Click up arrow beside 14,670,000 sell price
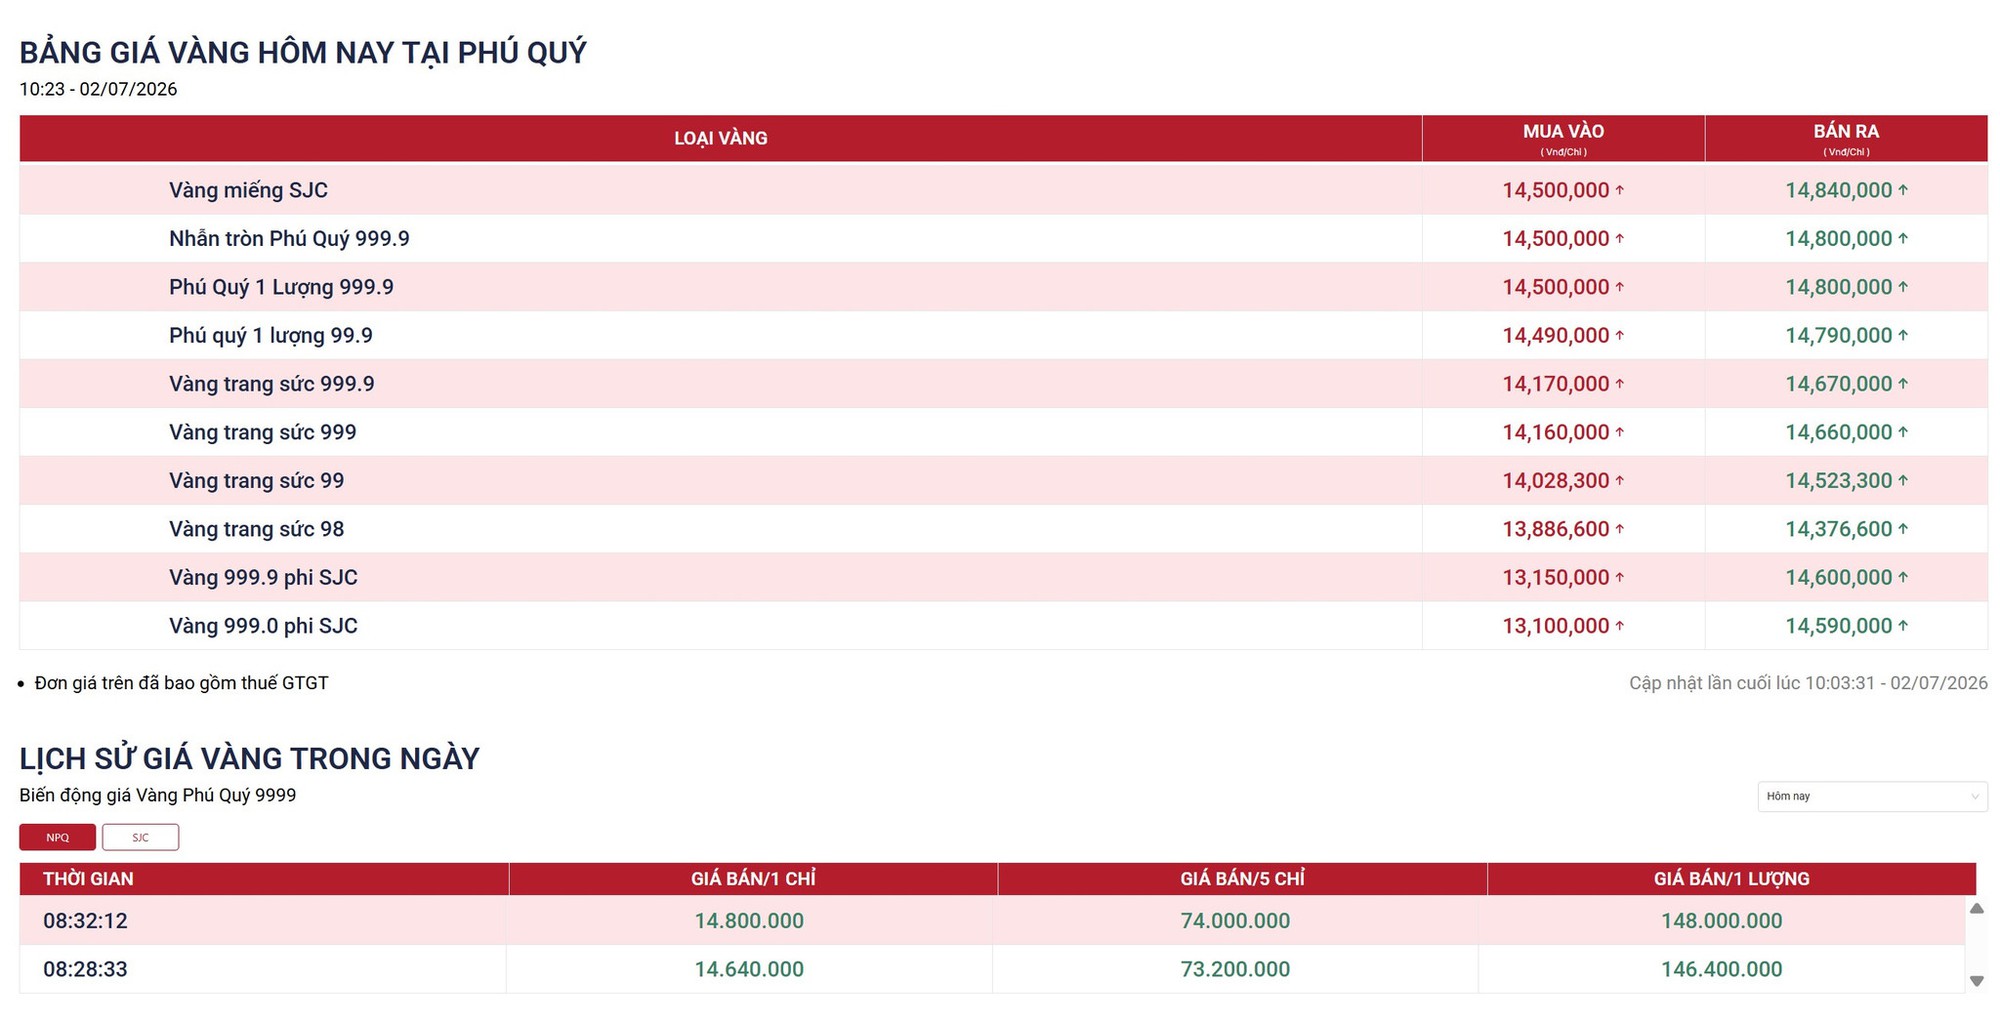Viewport: 2000px width, 1022px height. coord(1902,383)
